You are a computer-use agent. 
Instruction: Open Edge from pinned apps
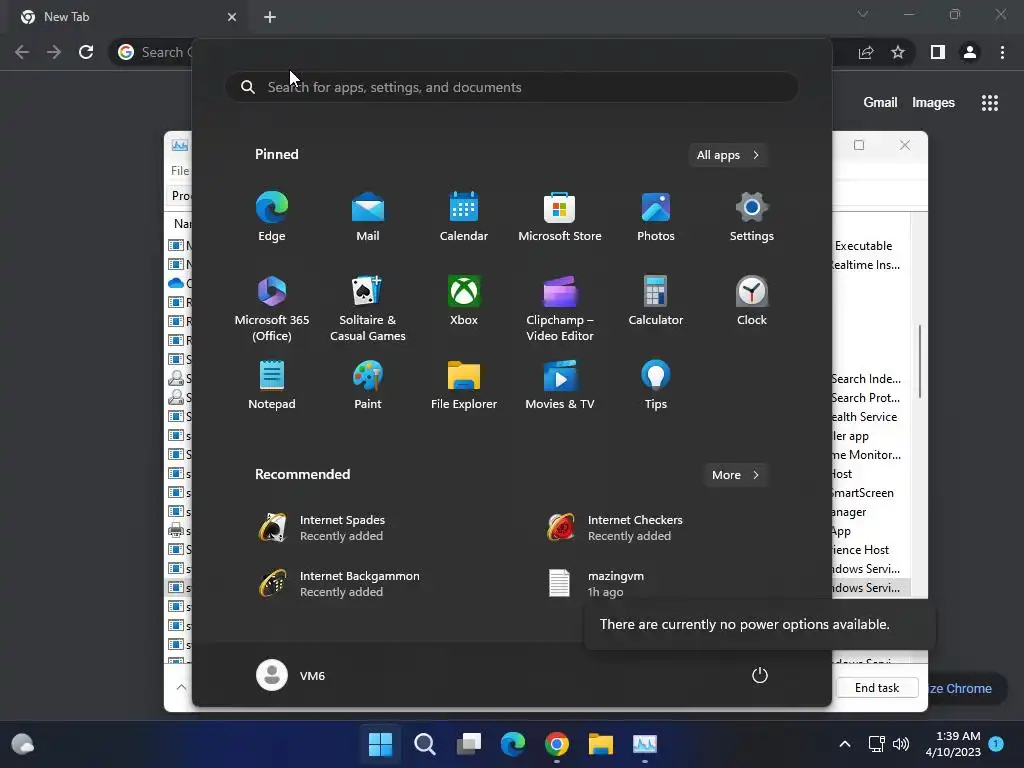coord(272,217)
